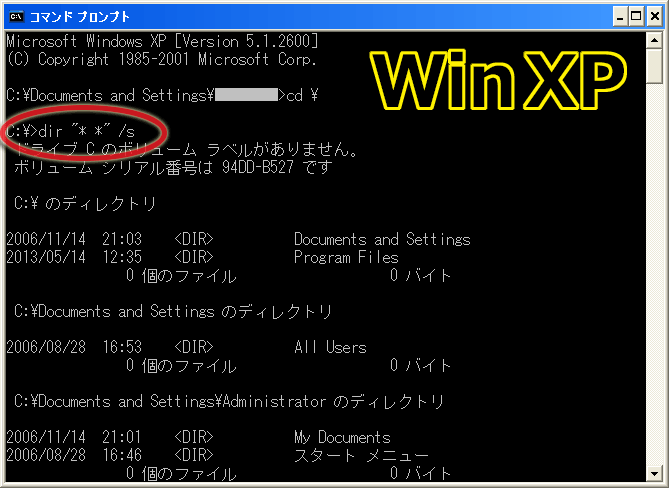This screenshot has width=669, height=488.
Task: Click the コマンド プロンプト title bar text
Action: [79, 17]
